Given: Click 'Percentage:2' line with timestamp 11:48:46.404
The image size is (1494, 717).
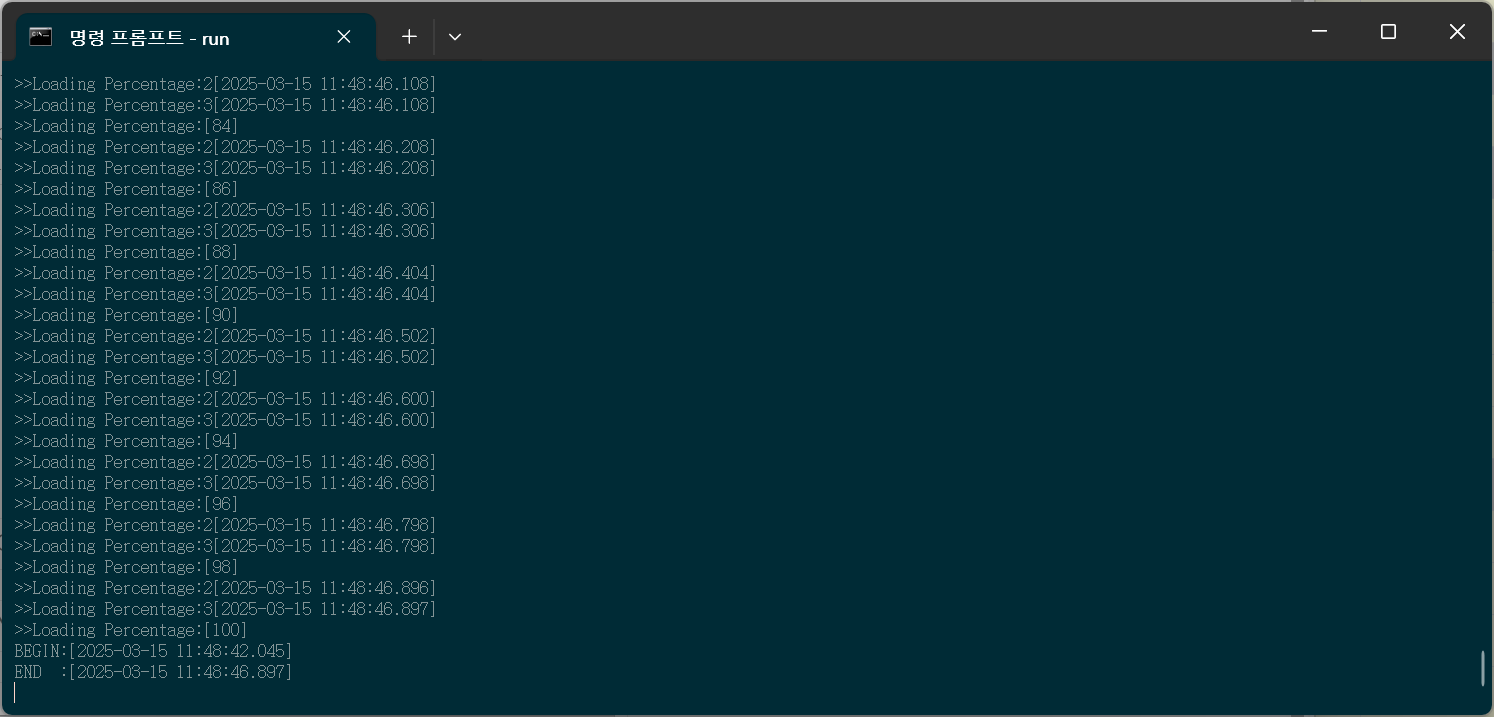Looking at the screenshot, I should (225, 273).
